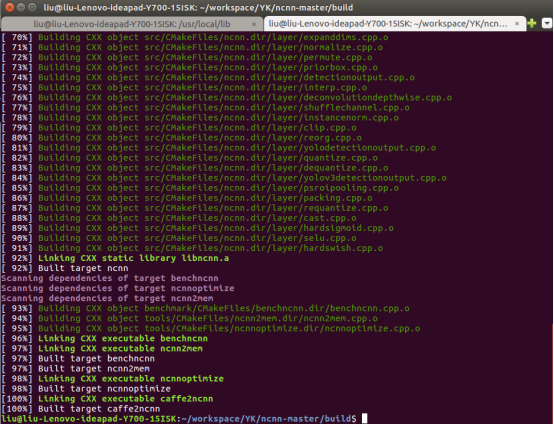Click the line building benchncnn.cpp.o

(x=205, y=308)
